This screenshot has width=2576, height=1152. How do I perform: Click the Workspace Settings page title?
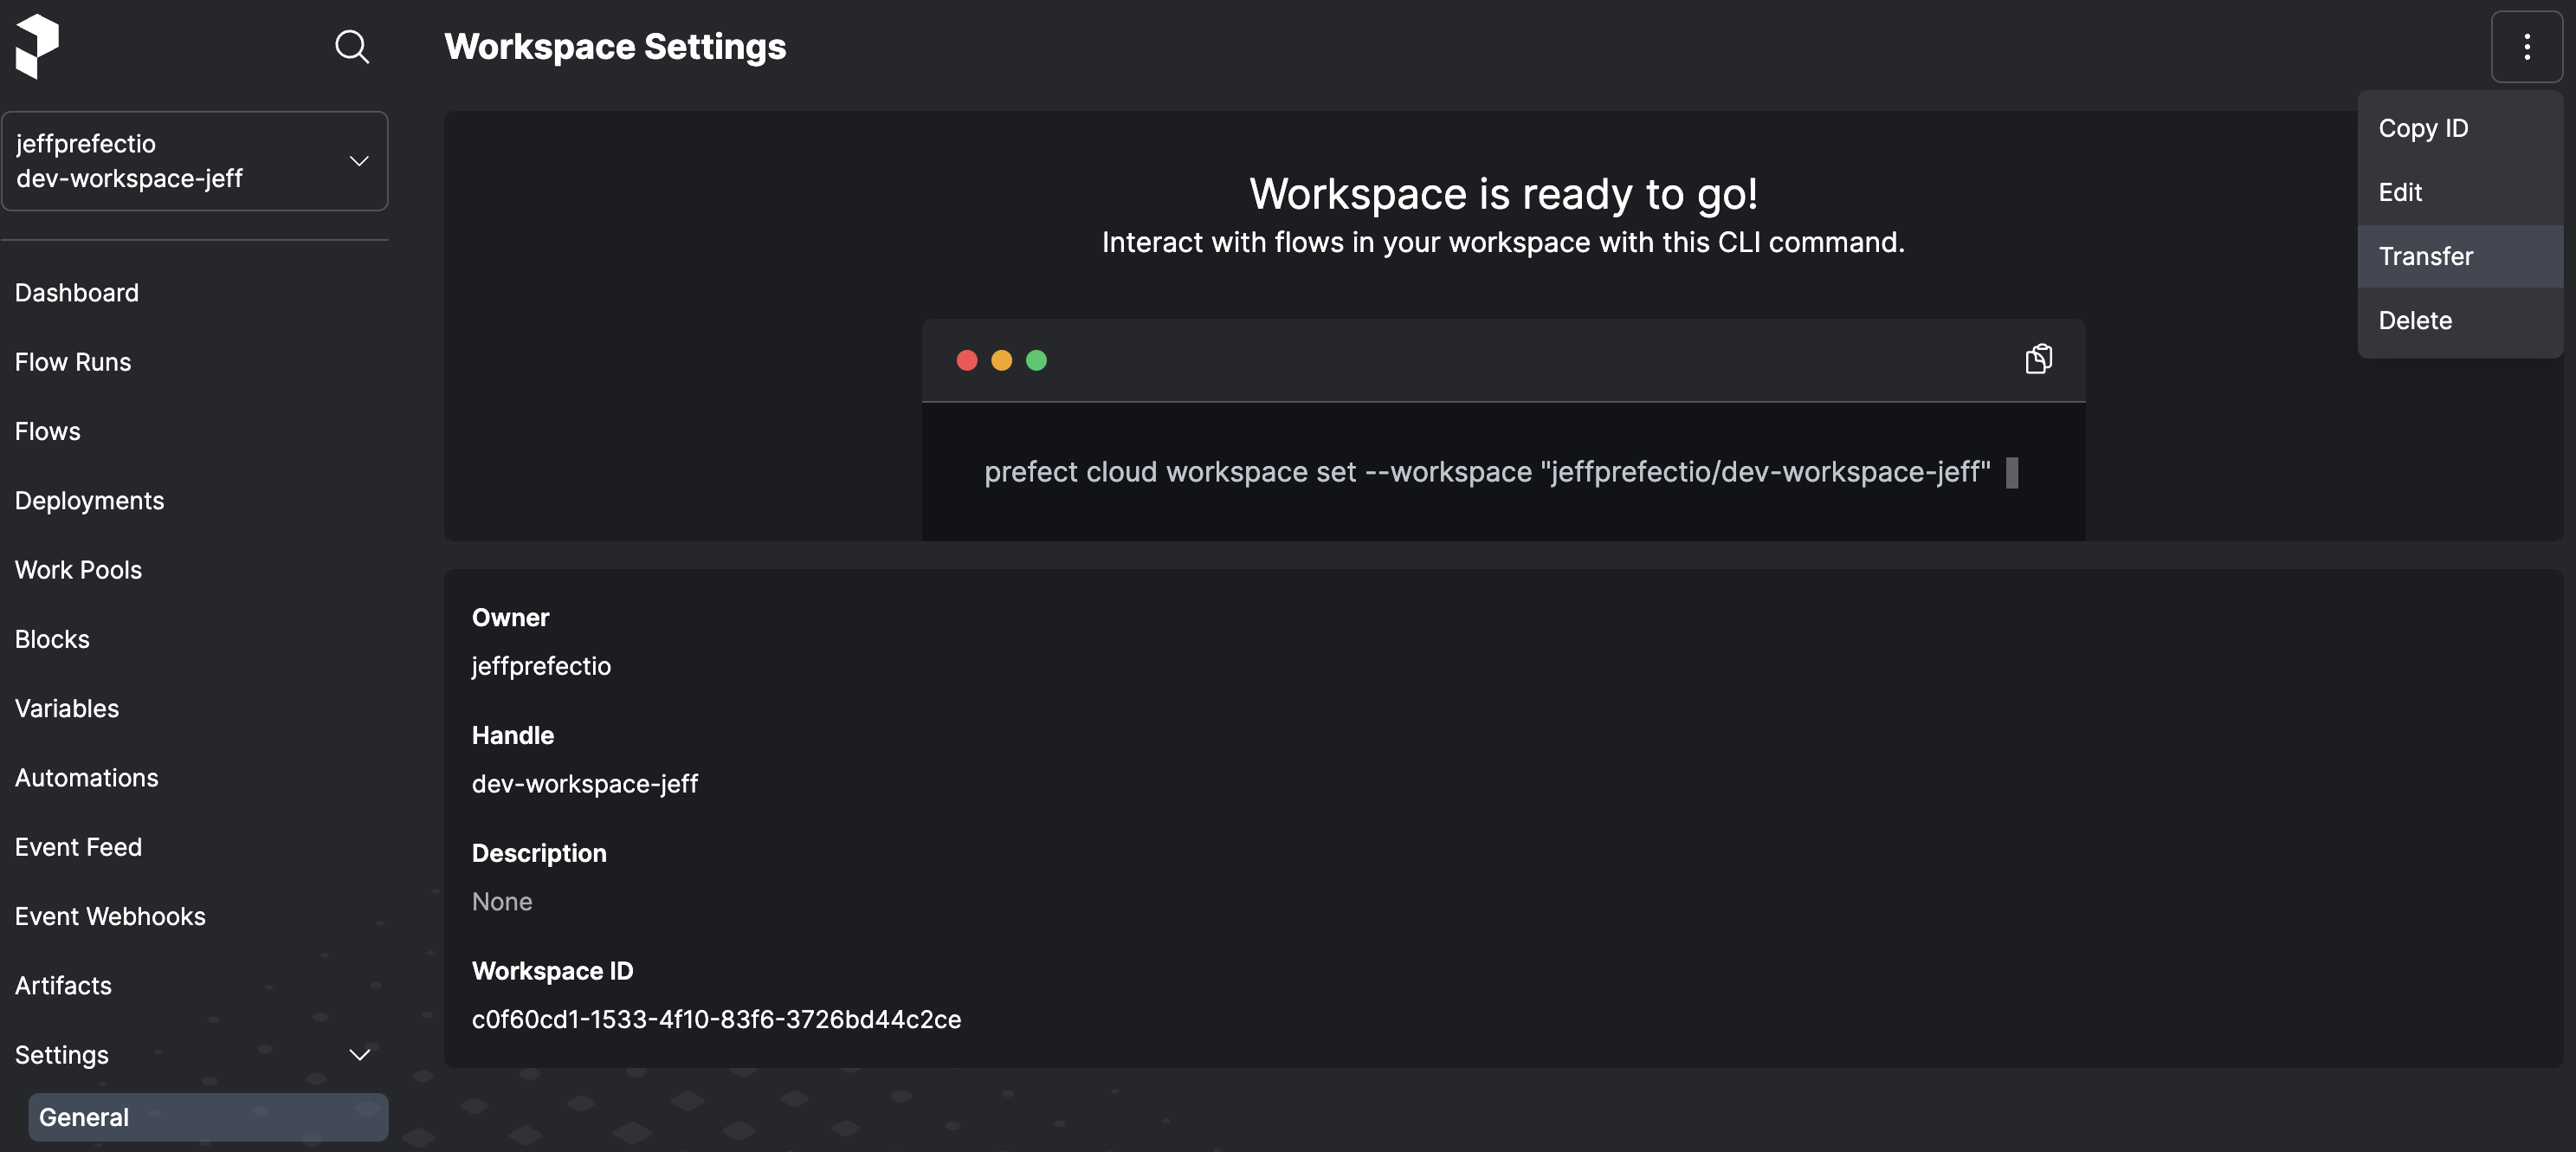click(615, 47)
